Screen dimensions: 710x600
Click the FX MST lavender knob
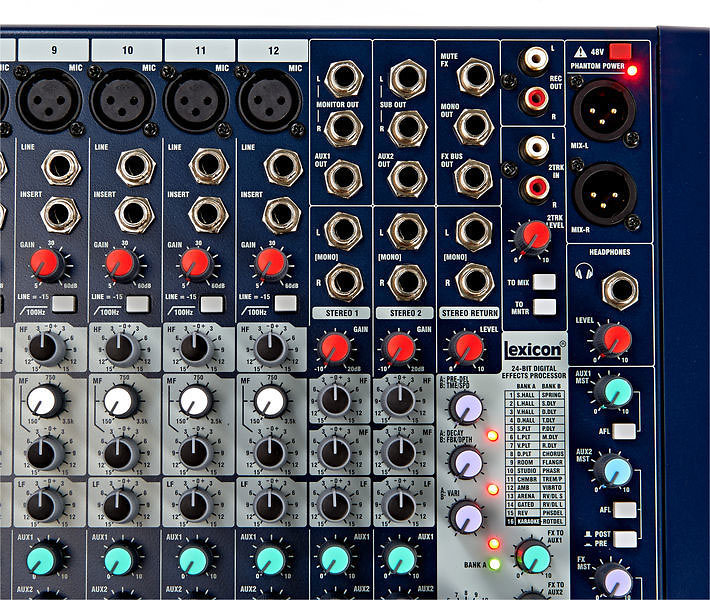(617, 583)
